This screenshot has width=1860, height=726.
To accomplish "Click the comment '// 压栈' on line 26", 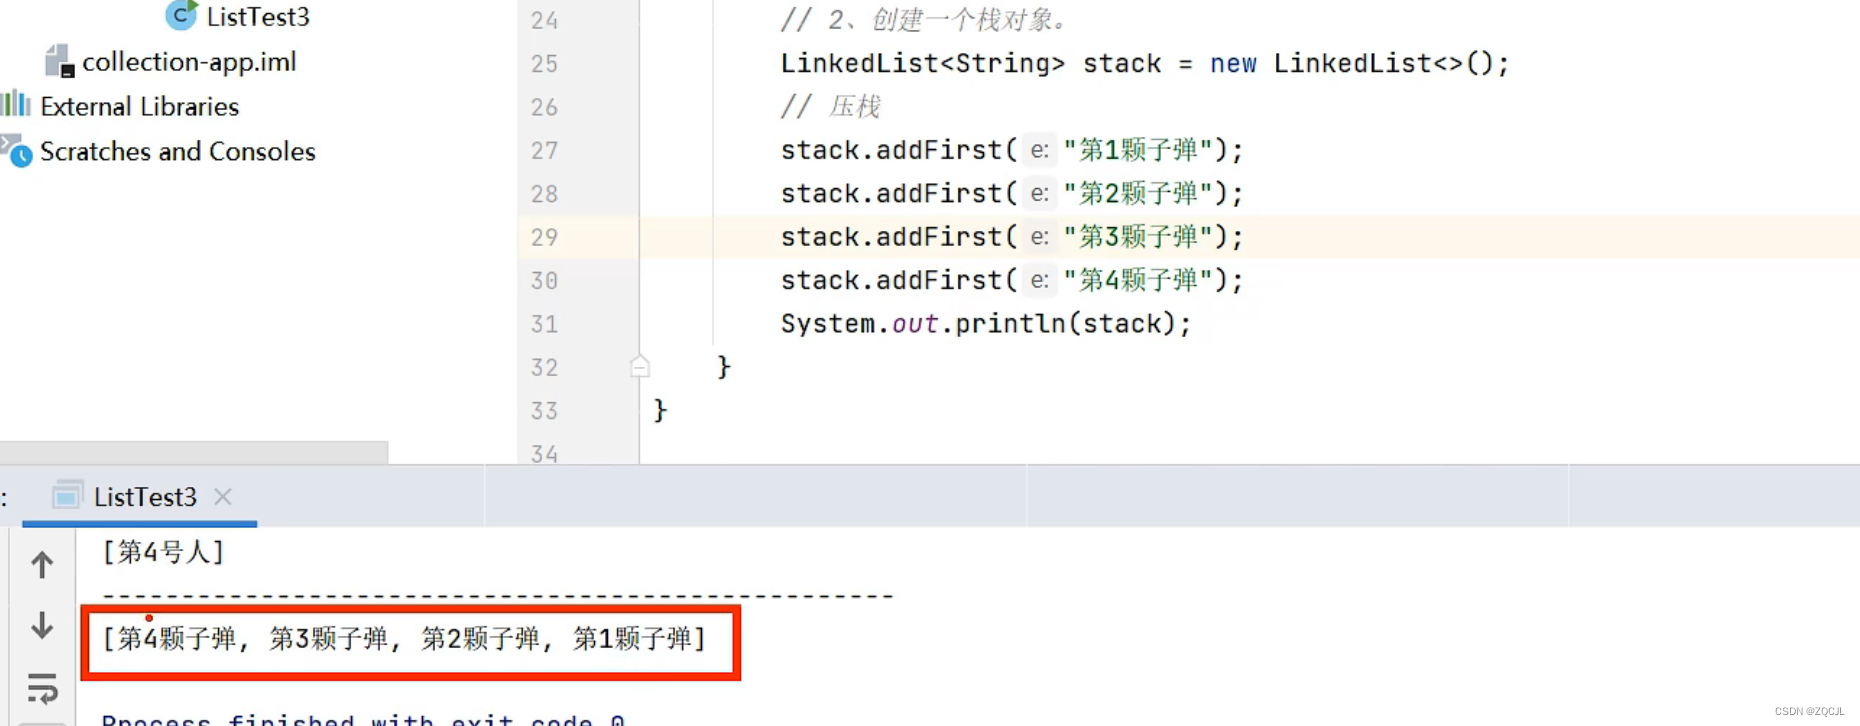I will click(x=830, y=107).
